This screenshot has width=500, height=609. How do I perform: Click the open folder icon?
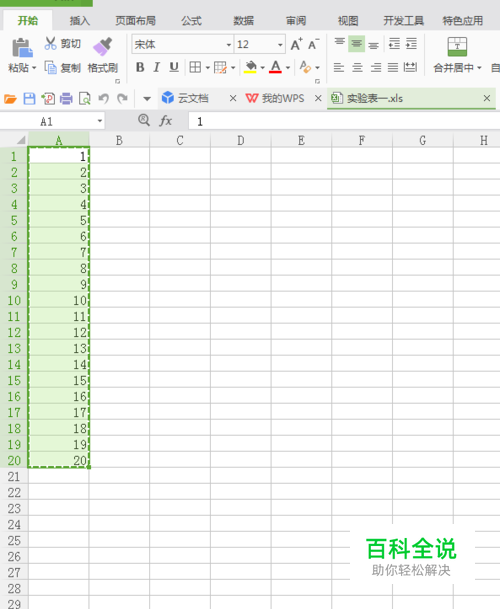(10, 99)
